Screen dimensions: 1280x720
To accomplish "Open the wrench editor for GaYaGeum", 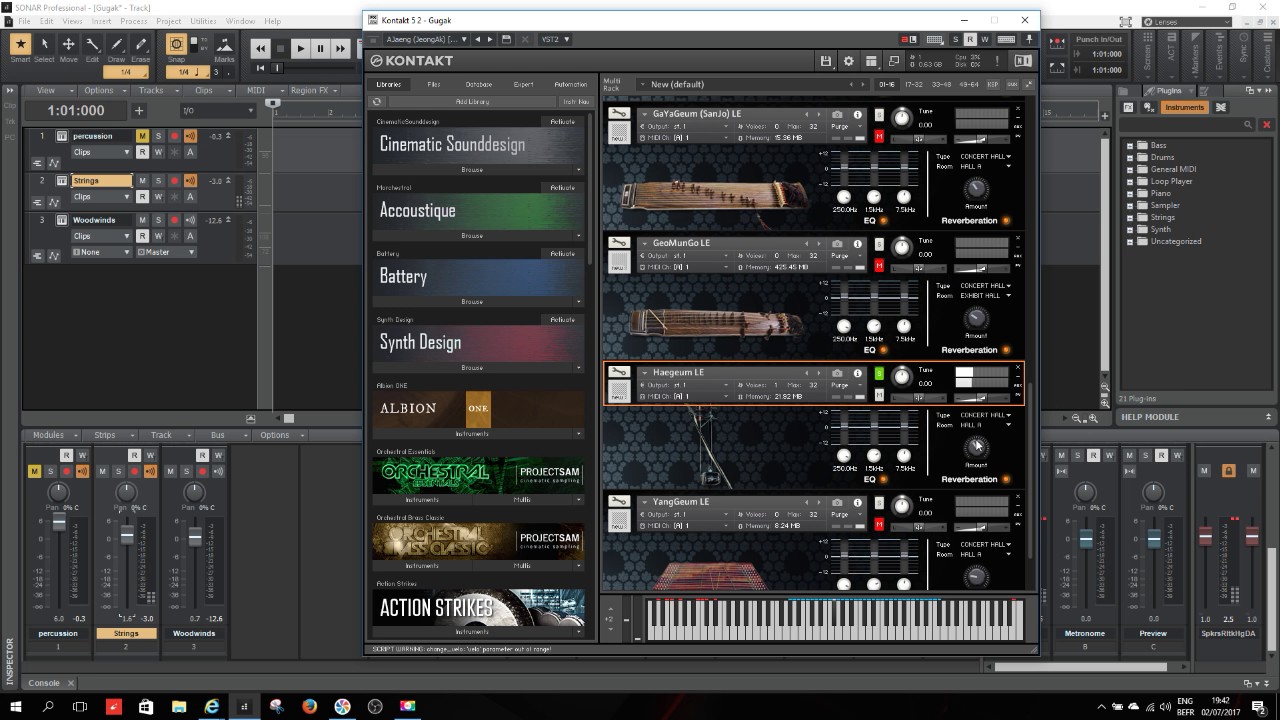I will pyautogui.click(x=619, y=115).
